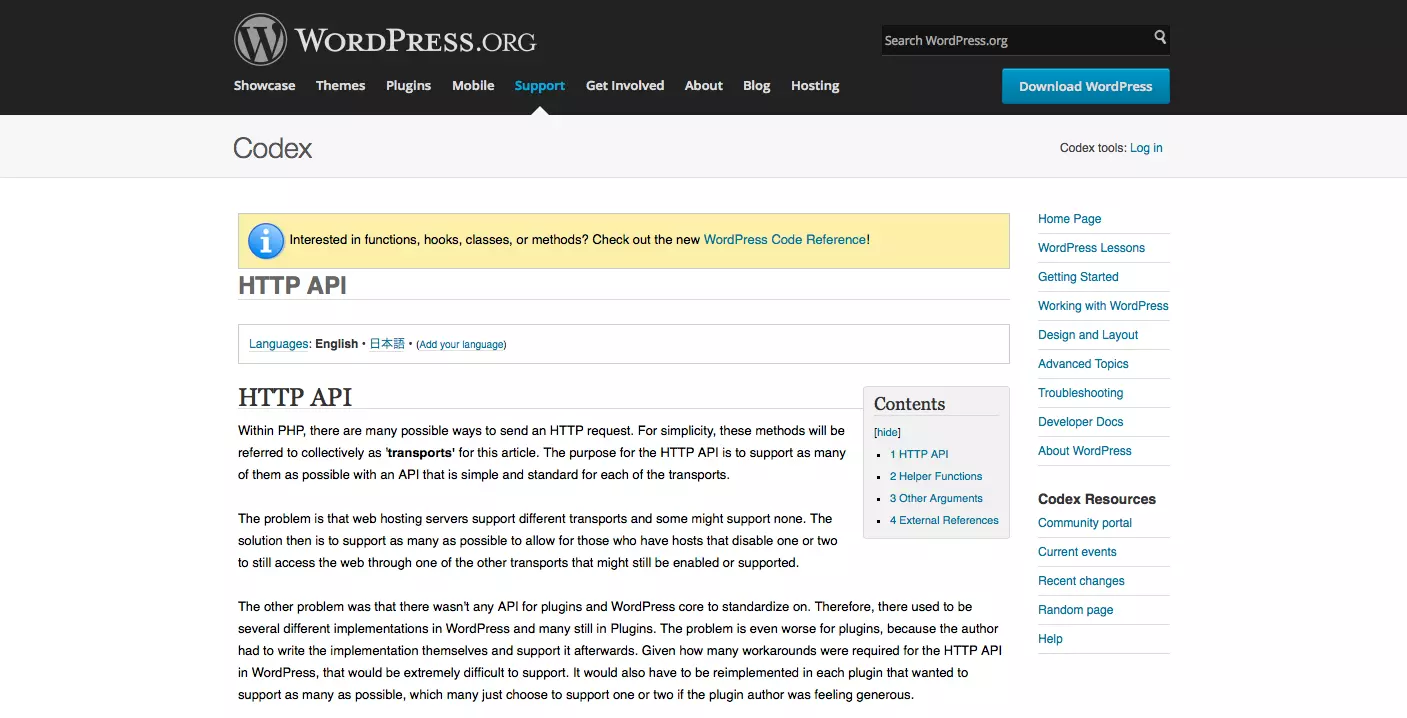Click Add your language link
The width and height of the screenshot is (1407, 718).
[461, 345]
